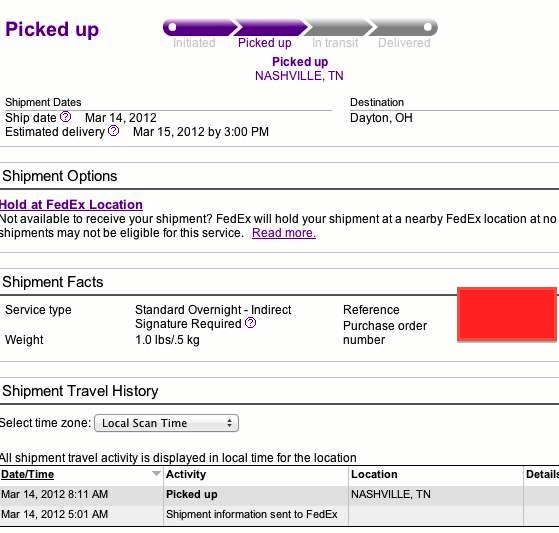Click the Location column header
The height and width of the screenshot is (533, 559).
(x=374, y=474)
